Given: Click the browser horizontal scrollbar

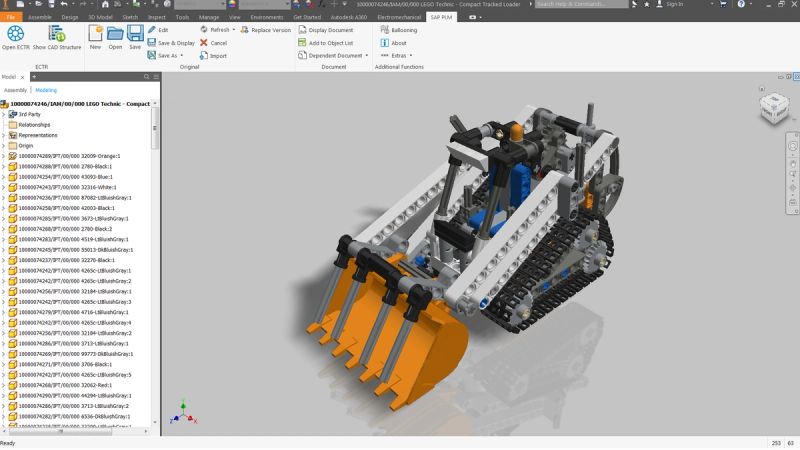Looking at the screenshot, I should coord(60,432).
